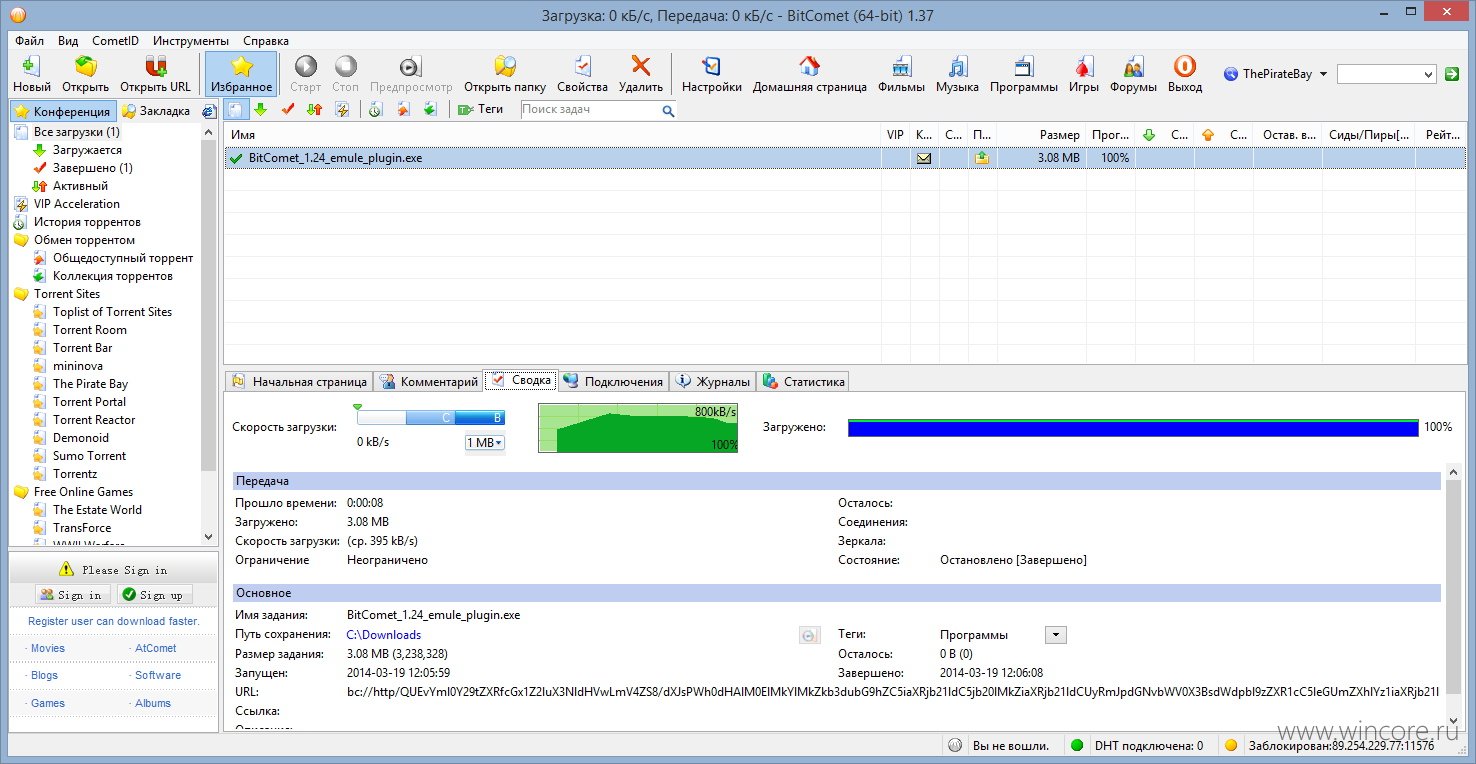Toggle the Избранное favorites star button
This screenshot has width=1476, height=764.
click(241, 74)
